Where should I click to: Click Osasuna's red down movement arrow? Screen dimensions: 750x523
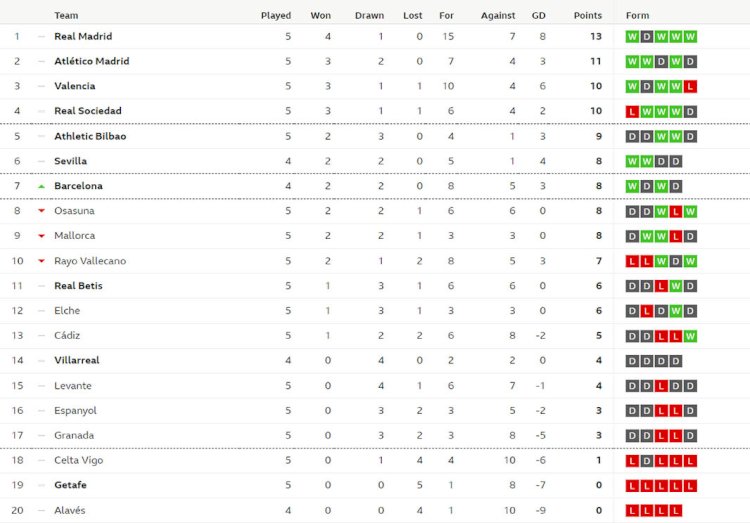click(42, 211)
